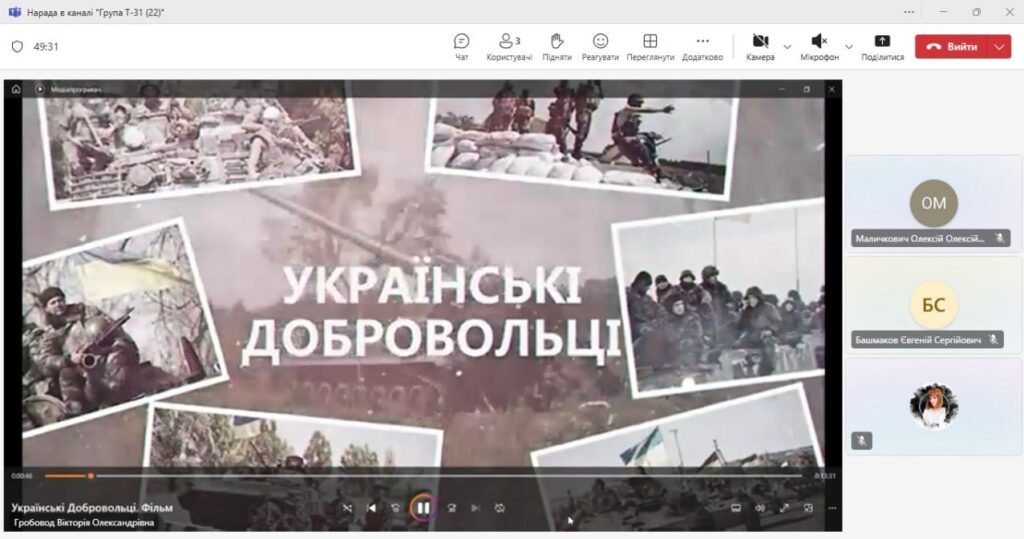
Task: Turn on the Камера
Action: coord(760,46)
